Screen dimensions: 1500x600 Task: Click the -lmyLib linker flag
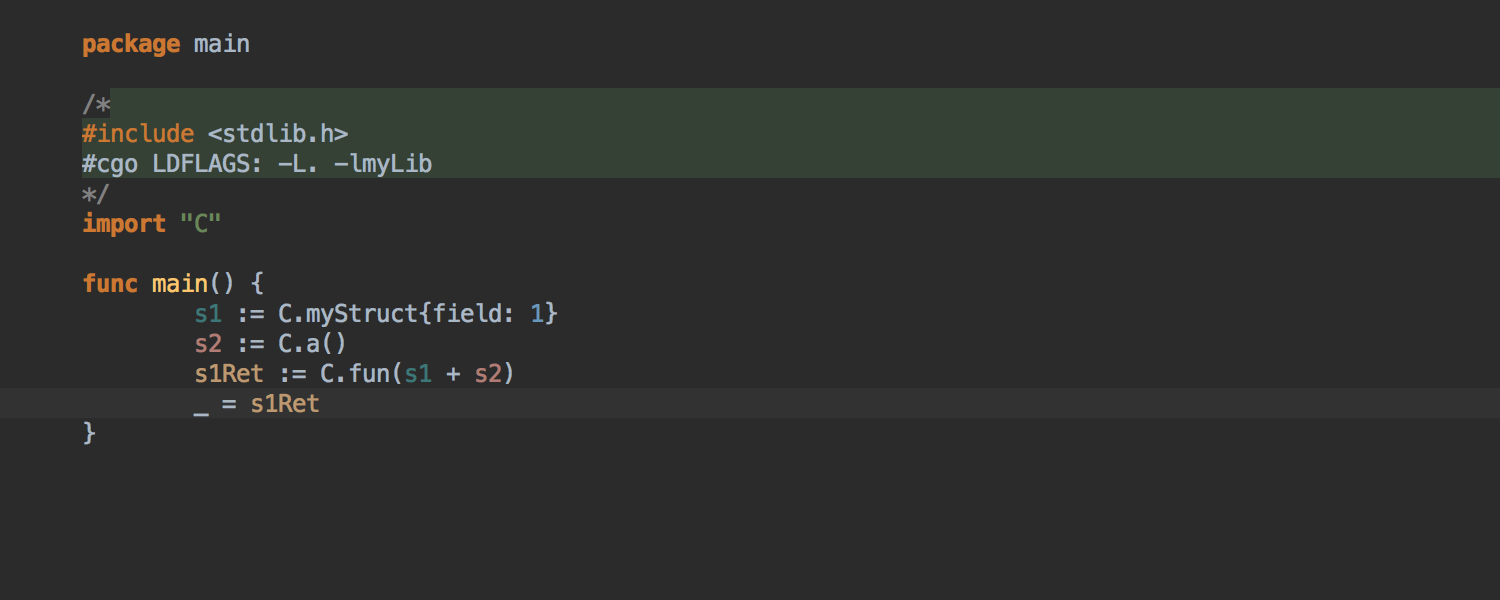tap(383, 164)
